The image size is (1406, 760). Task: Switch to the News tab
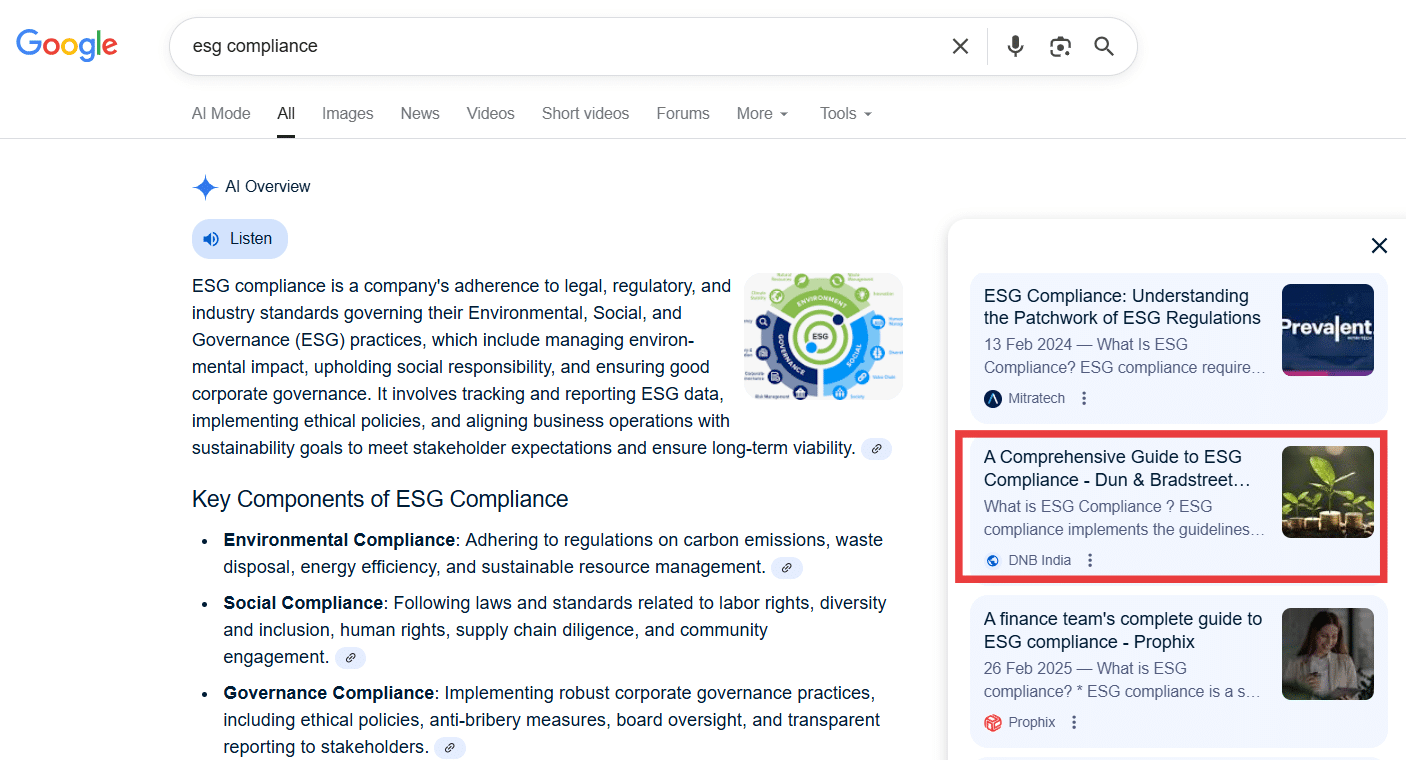pyautogui.click(x=420, y=114)
